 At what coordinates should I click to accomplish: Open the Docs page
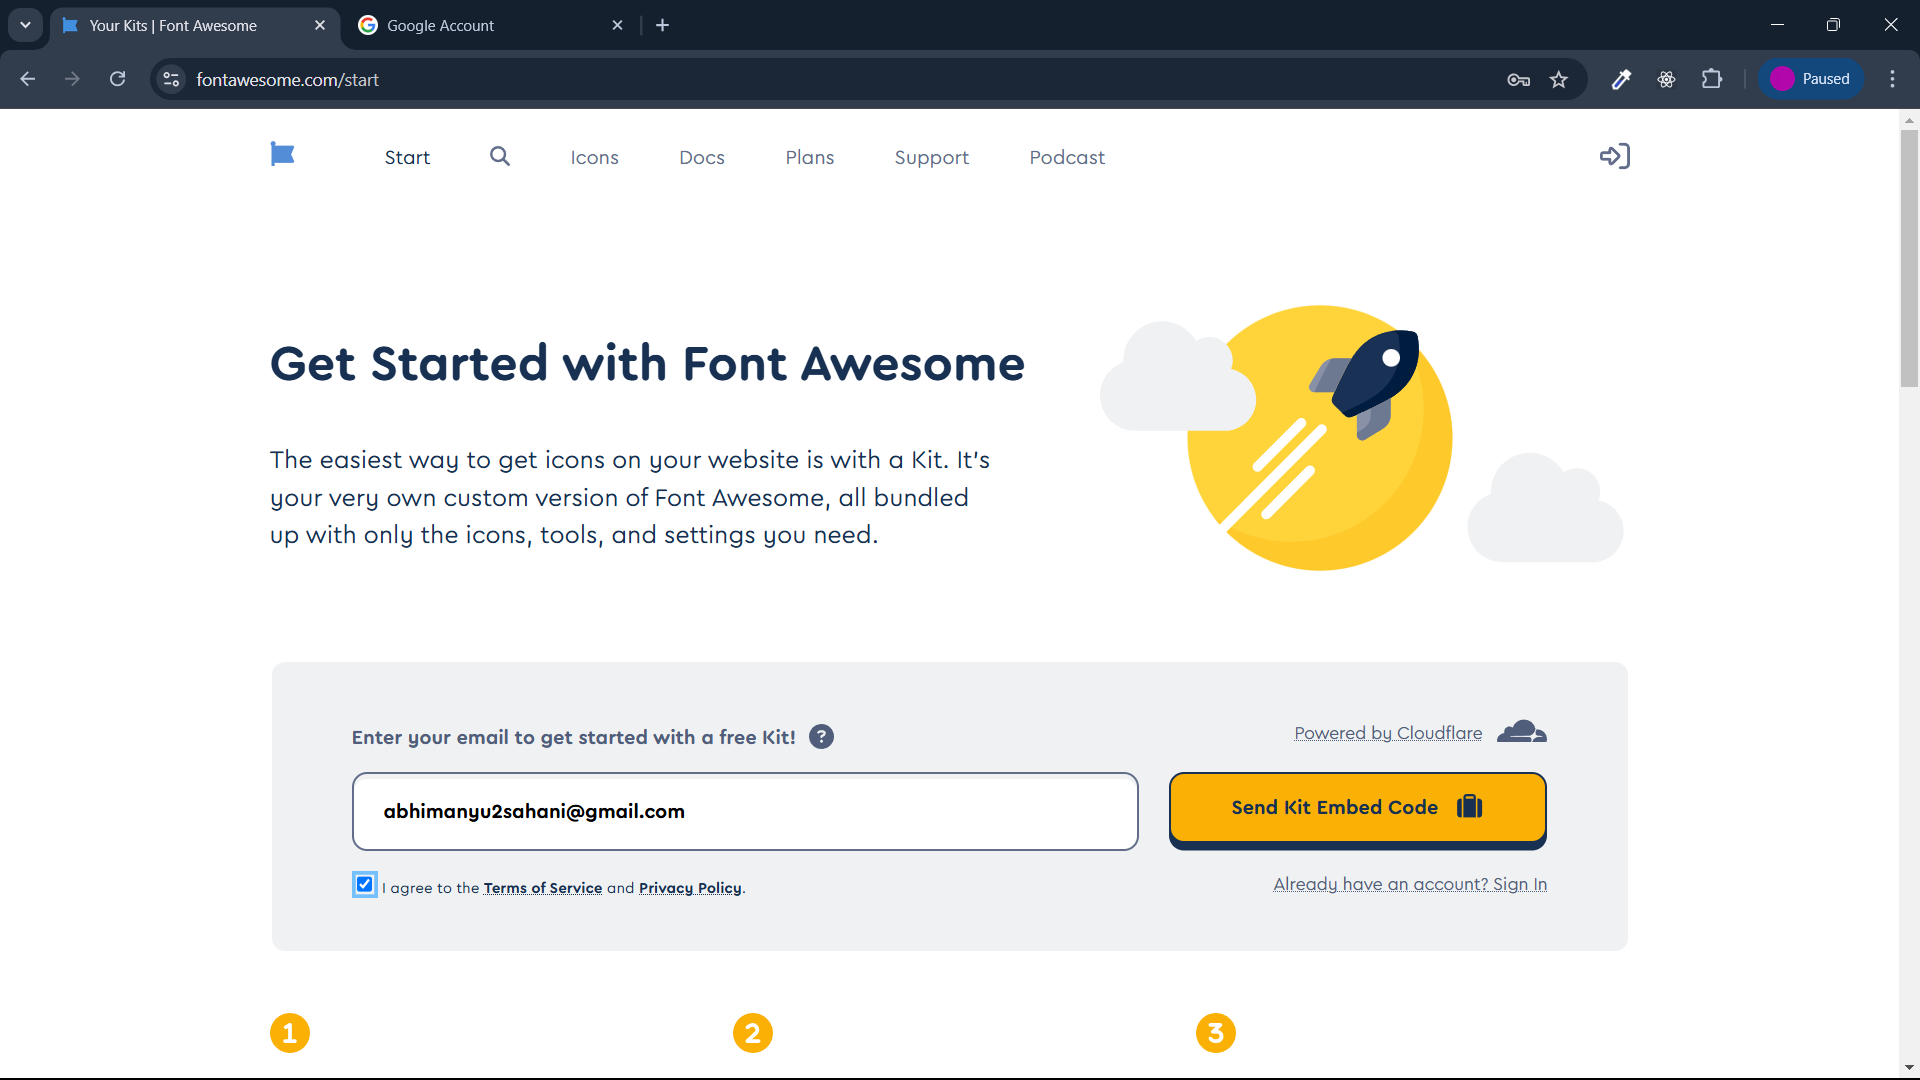tap(701, 157)
